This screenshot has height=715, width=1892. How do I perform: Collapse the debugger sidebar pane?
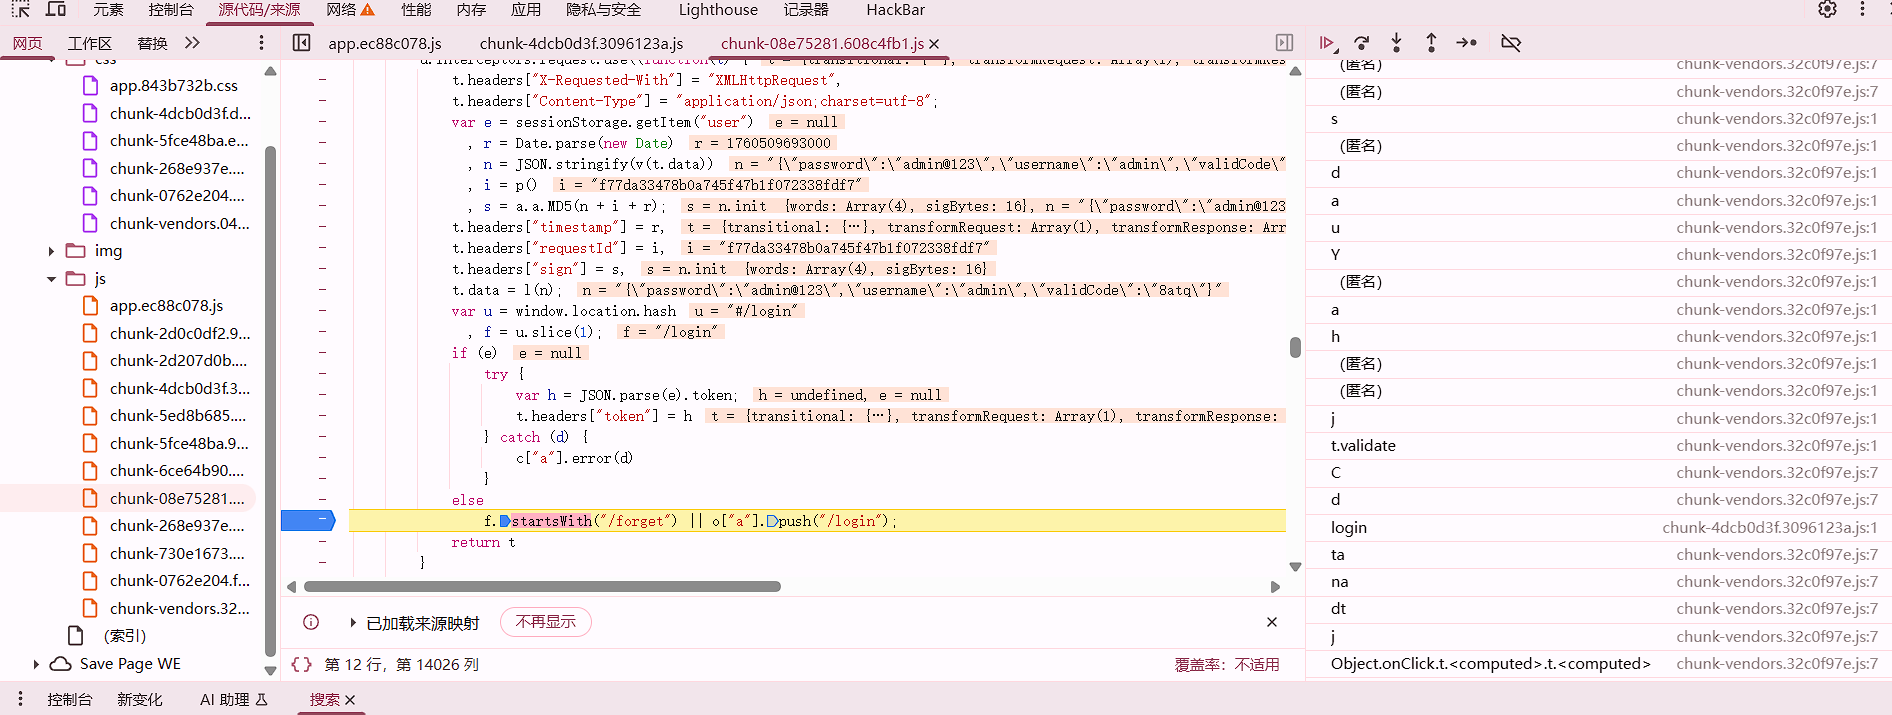coord(1284,43)
